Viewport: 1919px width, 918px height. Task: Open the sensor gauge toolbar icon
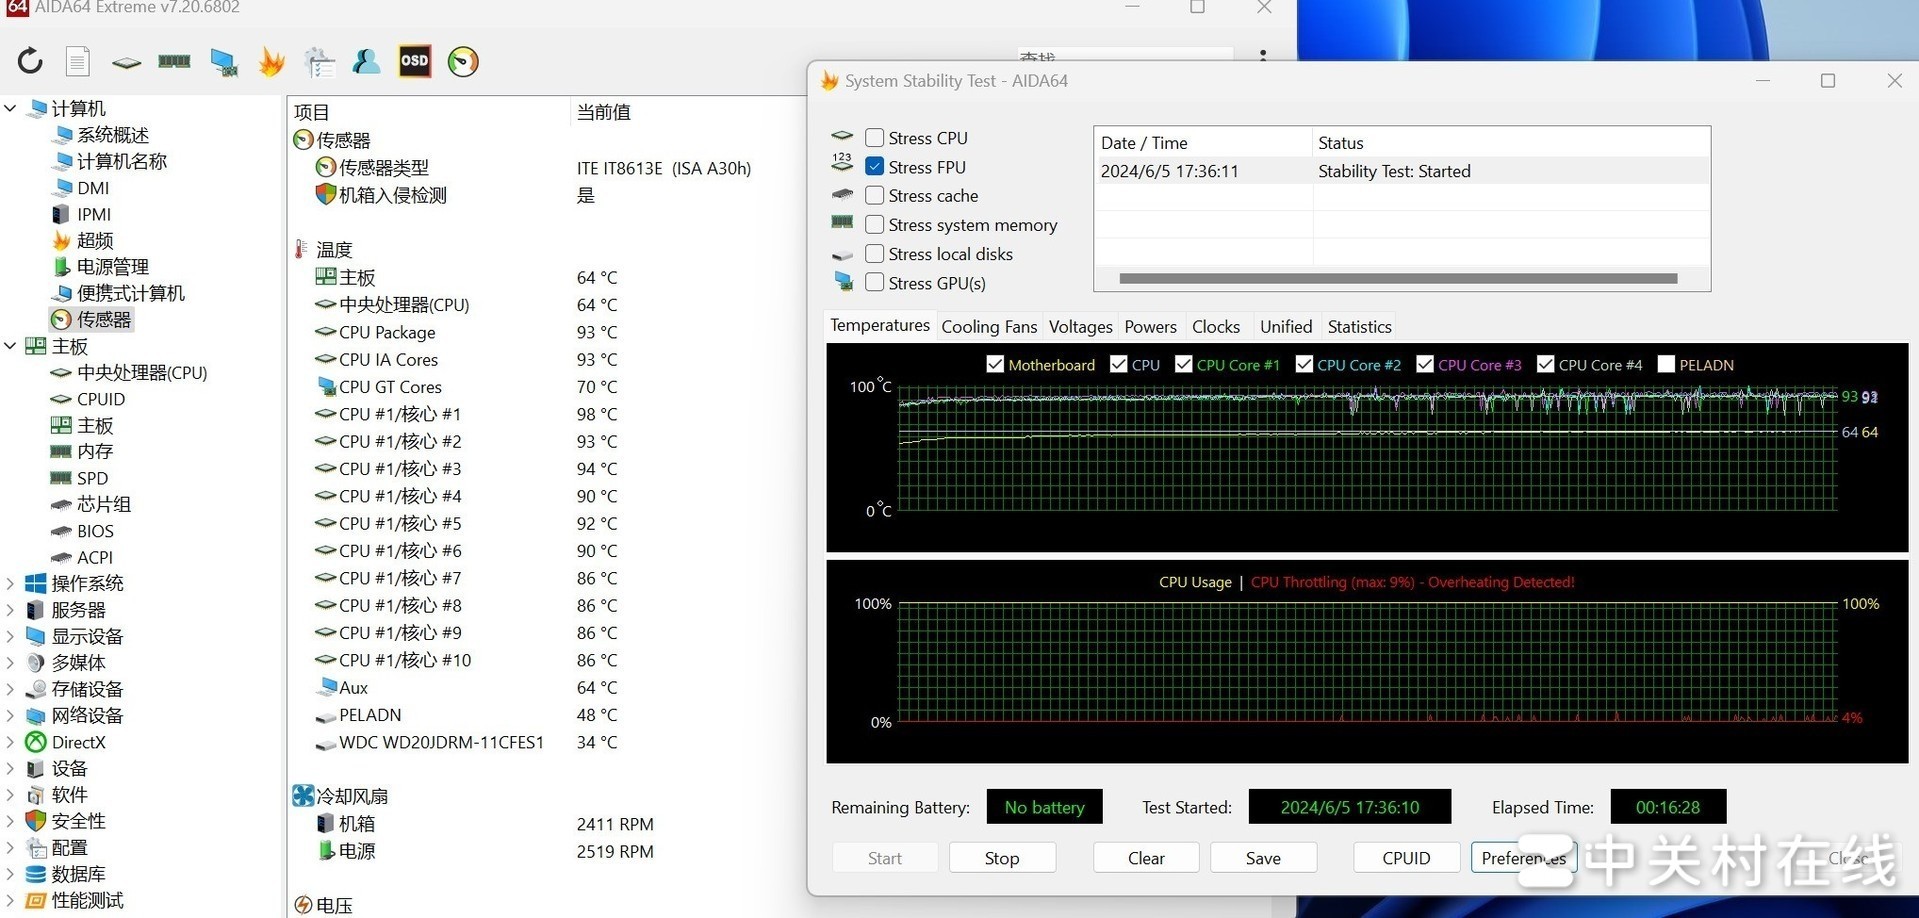(x=463, y=62)
